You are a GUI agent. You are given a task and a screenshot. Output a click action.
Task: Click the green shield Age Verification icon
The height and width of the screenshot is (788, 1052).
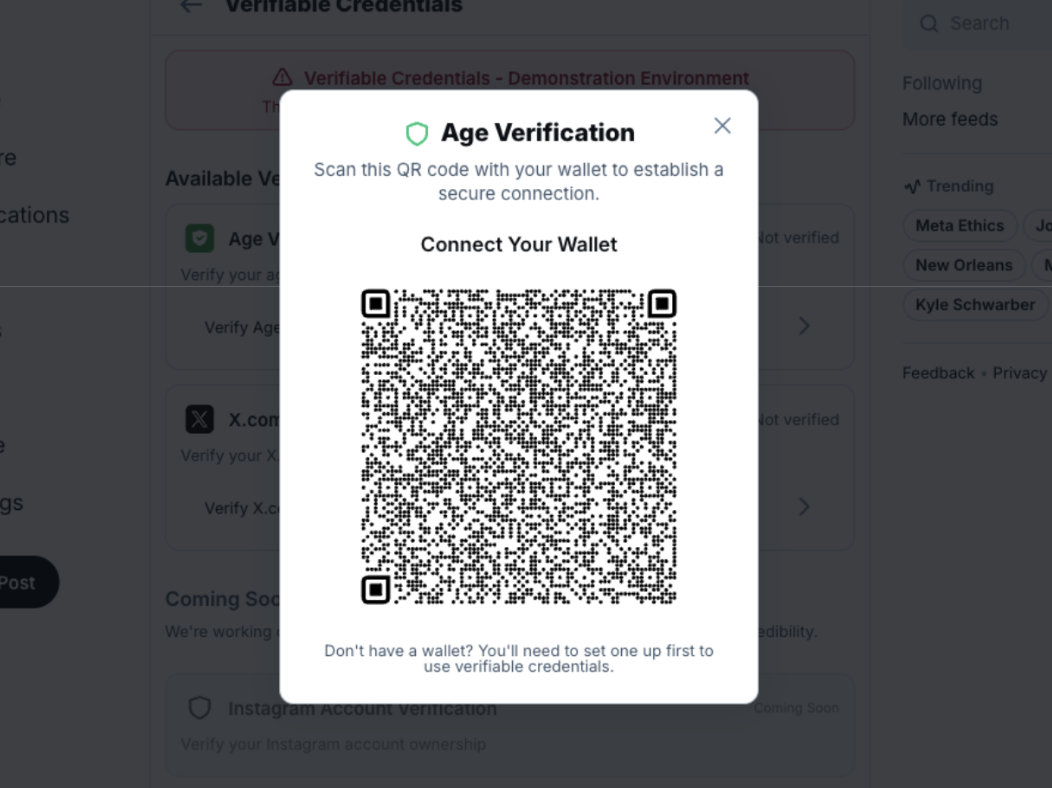pyautogui.click(x=417, y=133)
